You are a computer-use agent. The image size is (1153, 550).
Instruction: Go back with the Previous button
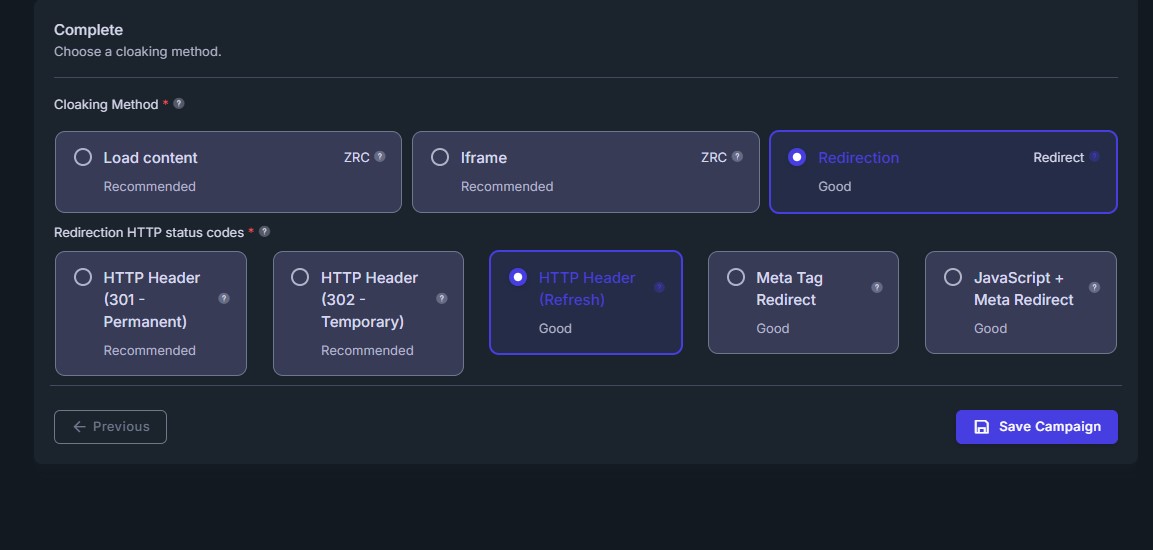pyautogui.click(x=110, y=427)
